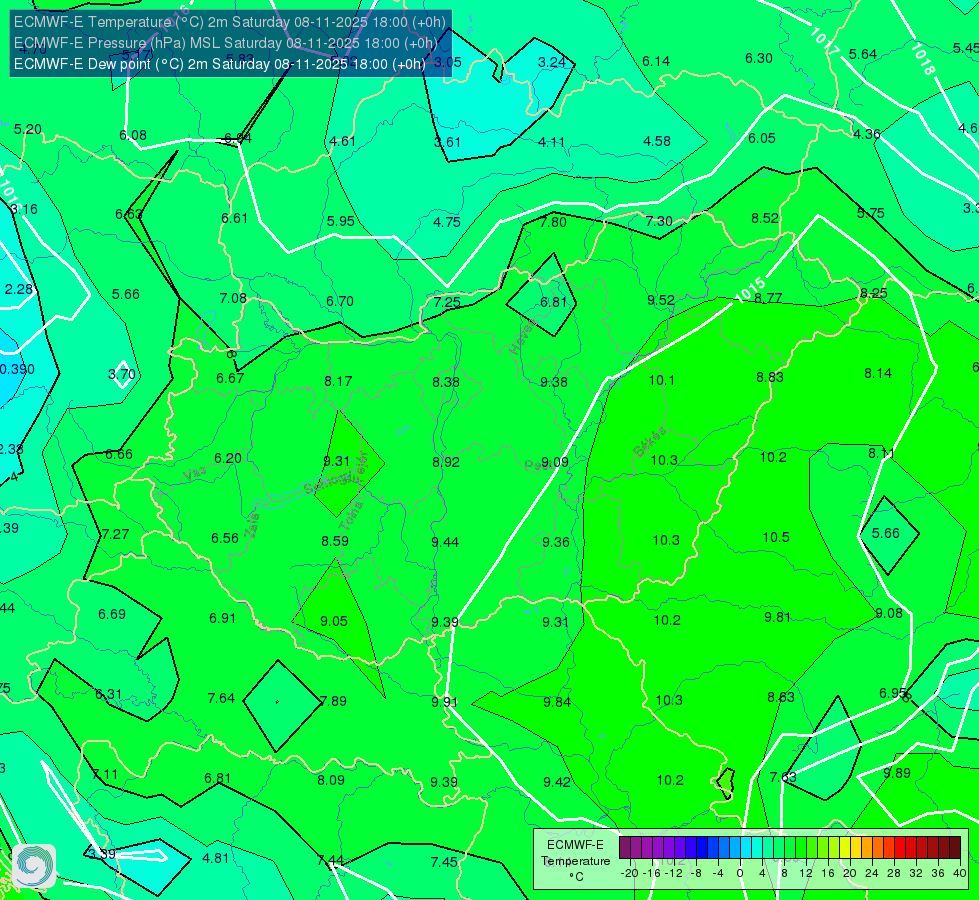The height and width of the screenshot is (900, 979).
Task: Click the 7.08 temperature value
Action: (234, 299)
